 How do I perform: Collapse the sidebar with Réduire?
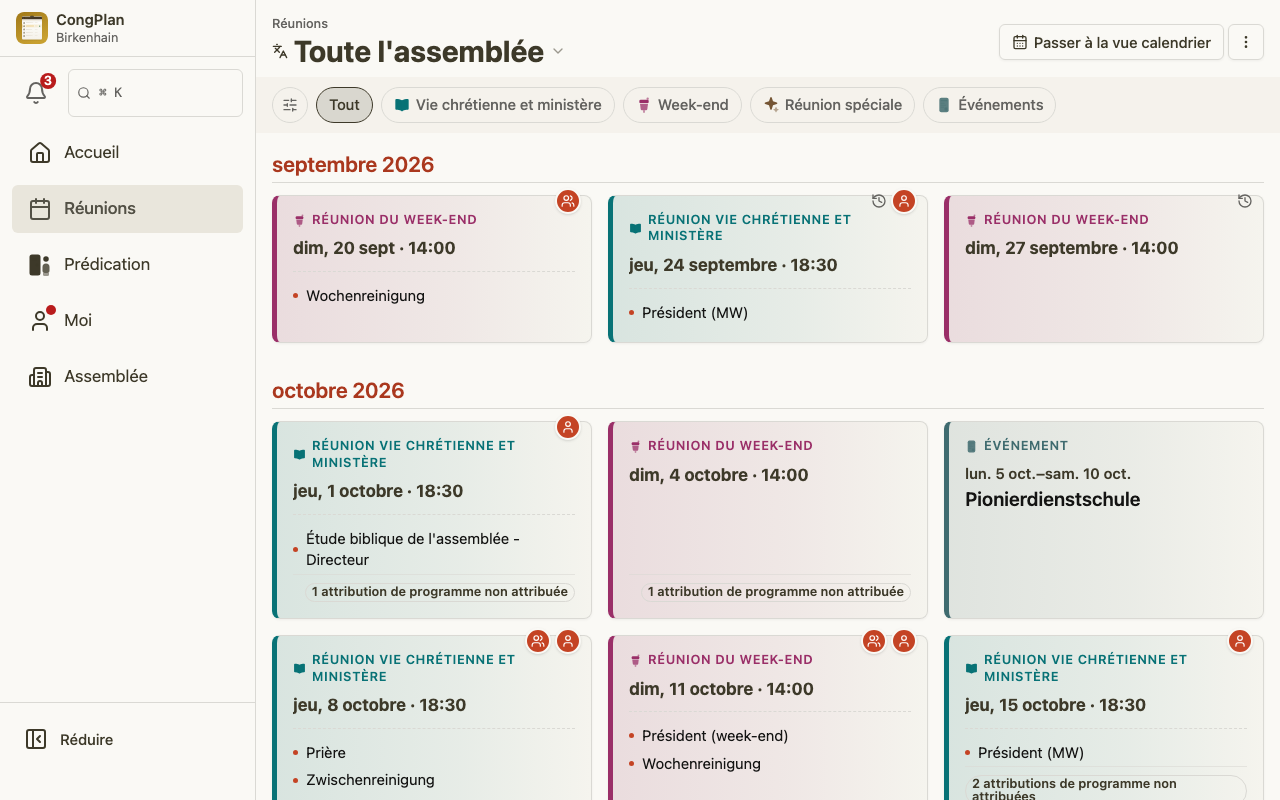point(127,740)
